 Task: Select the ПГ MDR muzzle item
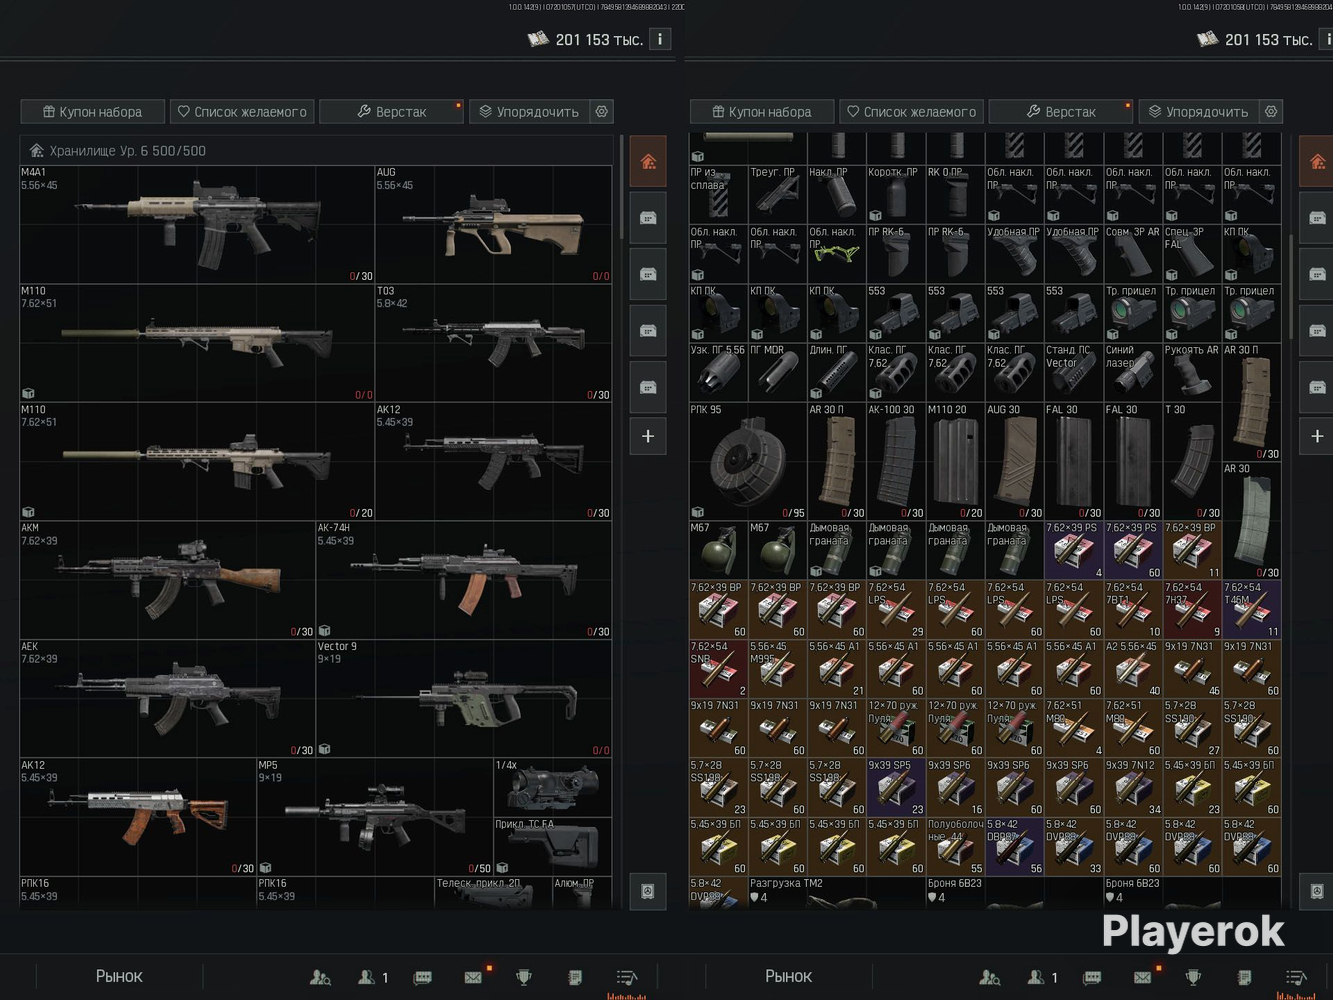point(777,372)
